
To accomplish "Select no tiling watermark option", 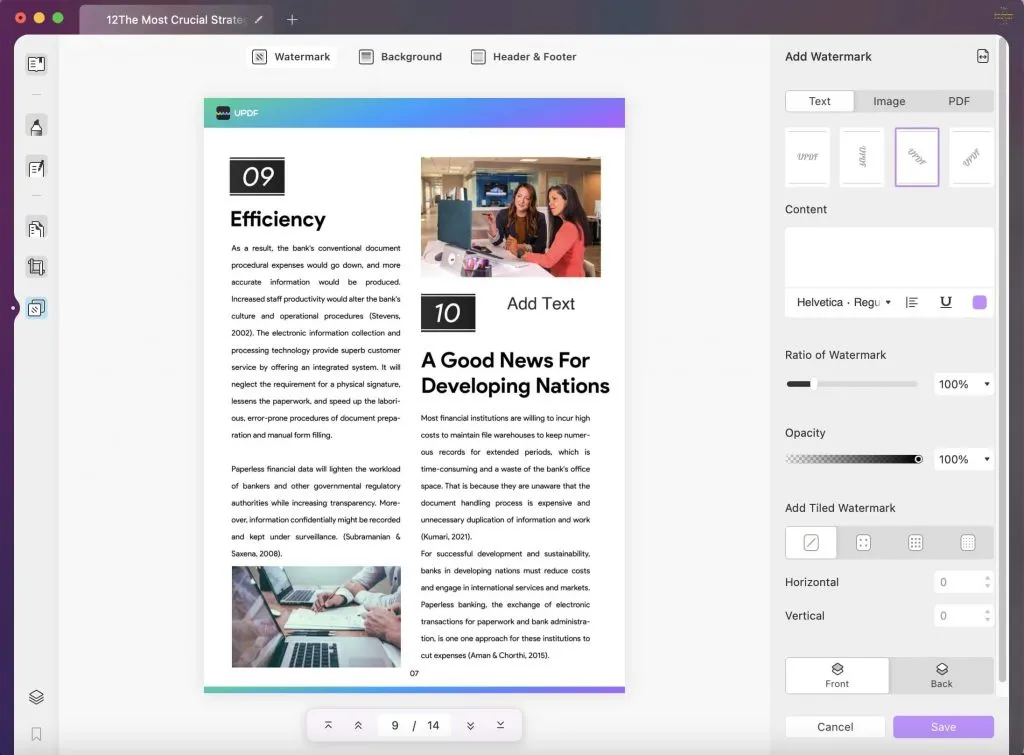I will pyautogui.click(x=811, y=543).
